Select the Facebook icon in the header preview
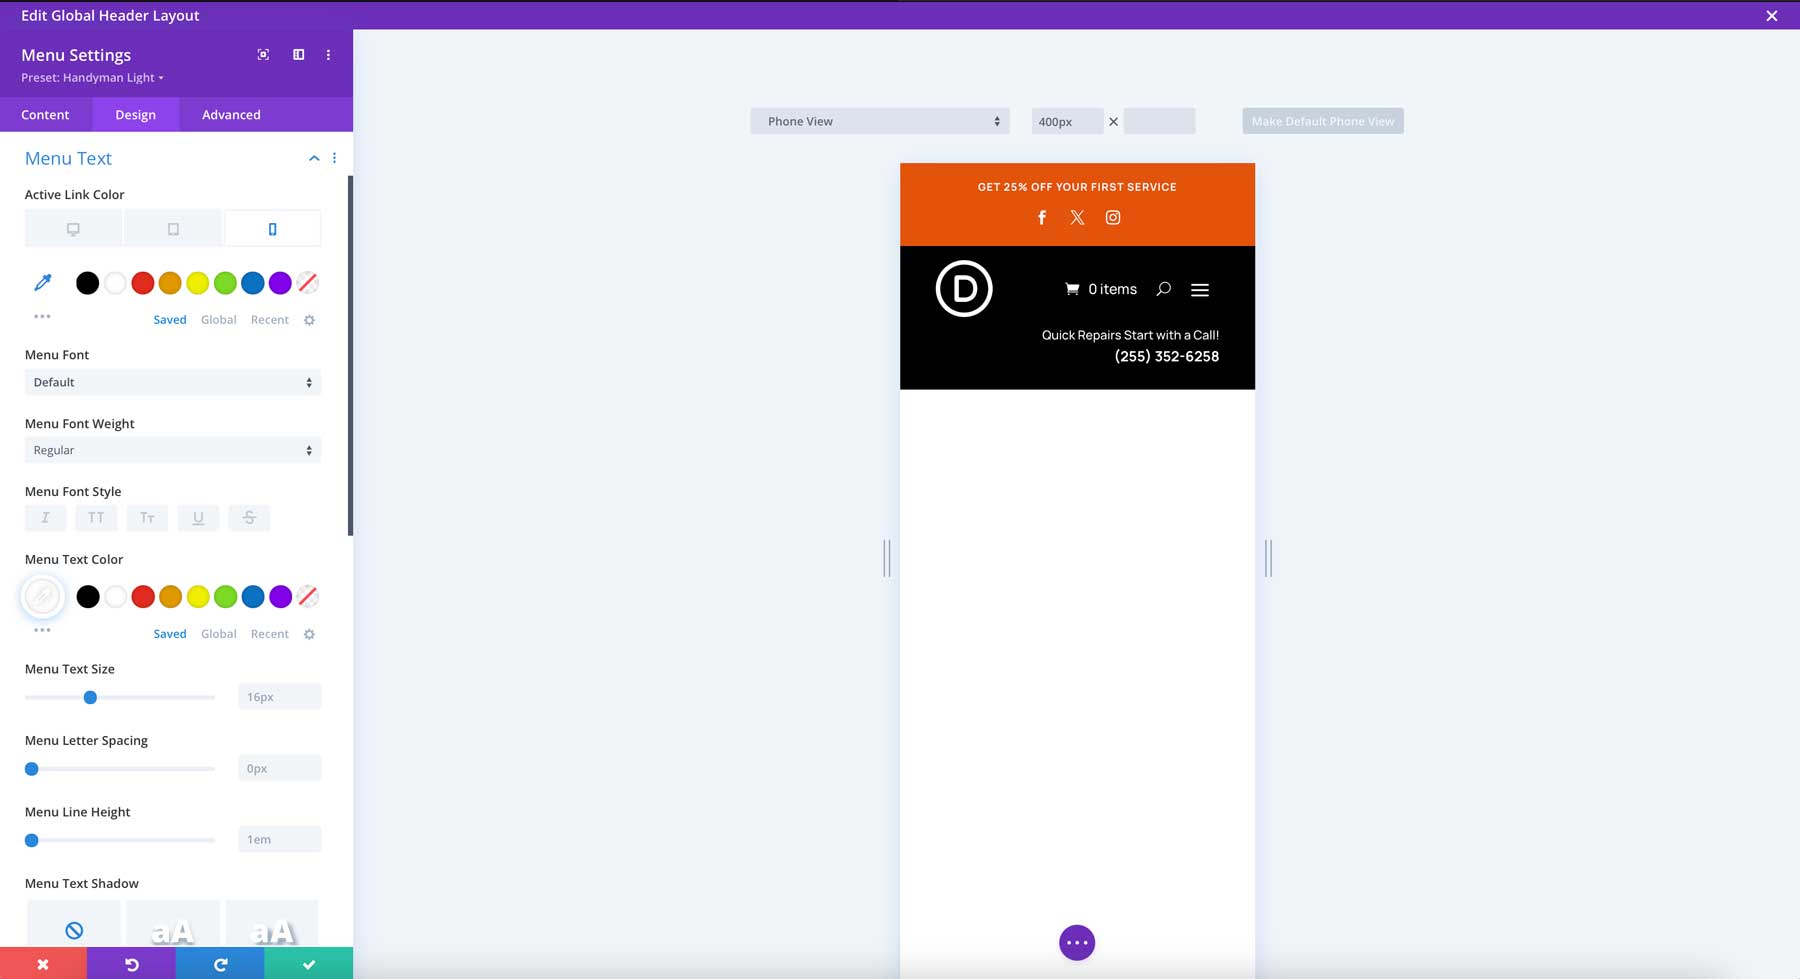 click(x=1041, y=217)
